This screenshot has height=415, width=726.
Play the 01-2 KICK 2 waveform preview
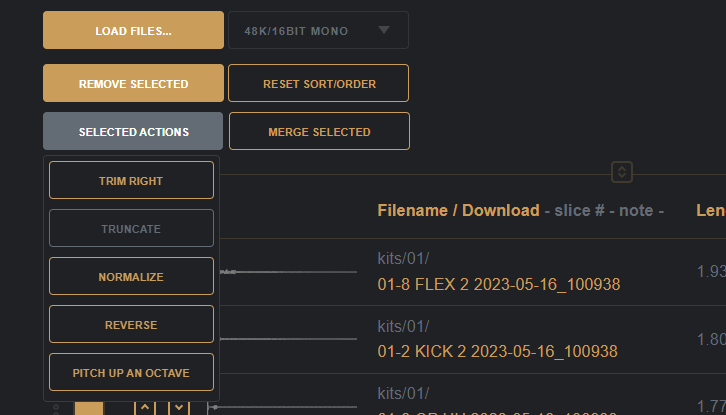pos(290,339)
